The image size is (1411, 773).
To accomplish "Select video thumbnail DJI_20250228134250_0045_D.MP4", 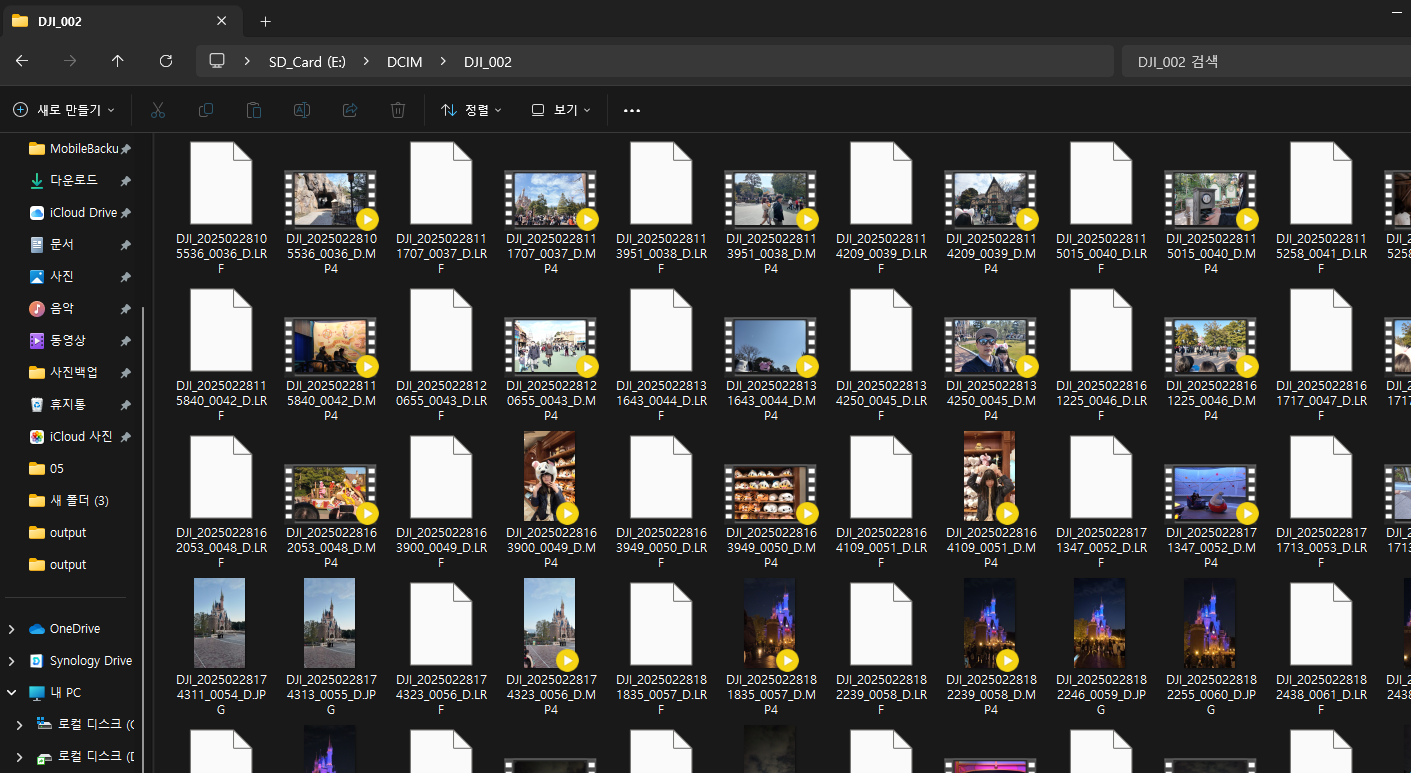I will [x=990, y=347].
